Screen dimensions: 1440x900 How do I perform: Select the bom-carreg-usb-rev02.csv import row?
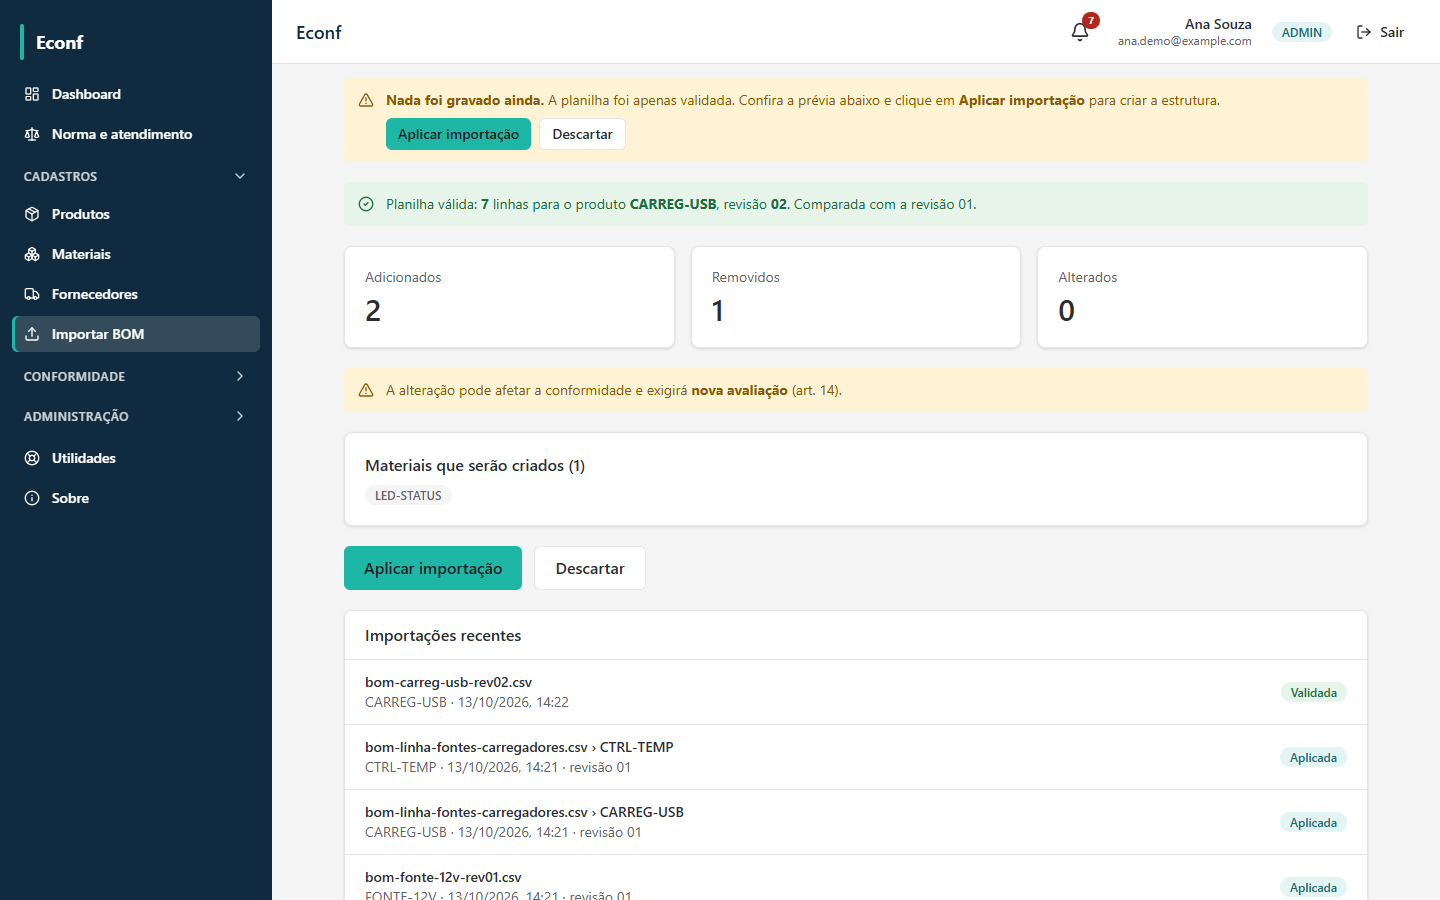(856, 692)
